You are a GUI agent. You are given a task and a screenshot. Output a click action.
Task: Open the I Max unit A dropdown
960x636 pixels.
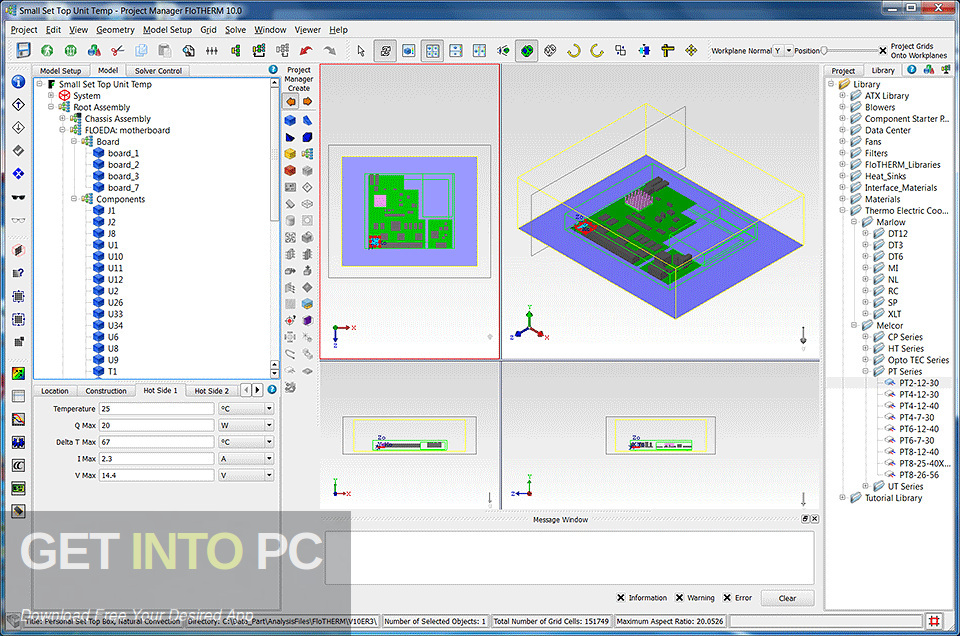(269, 458)
